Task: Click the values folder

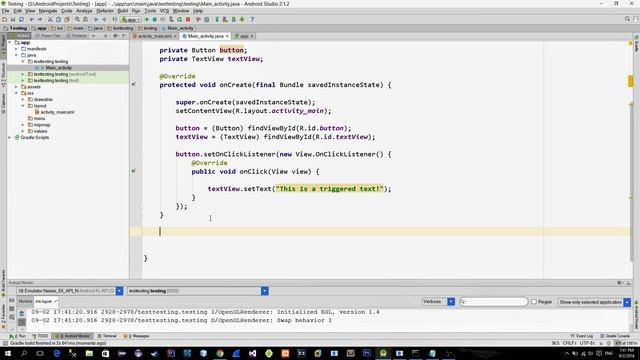Action: pos(40,131)
